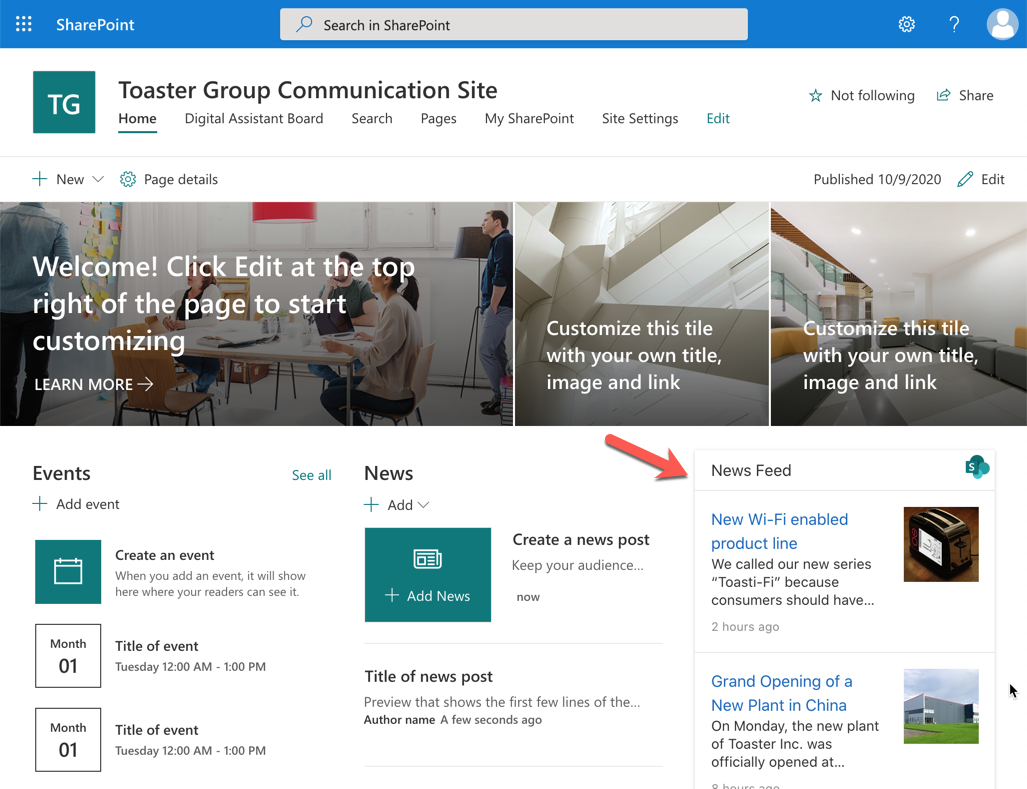Open the user profile avatar
Image resolution: width=1027 pixels, height=789 pixels.
tap(1002, 24)
